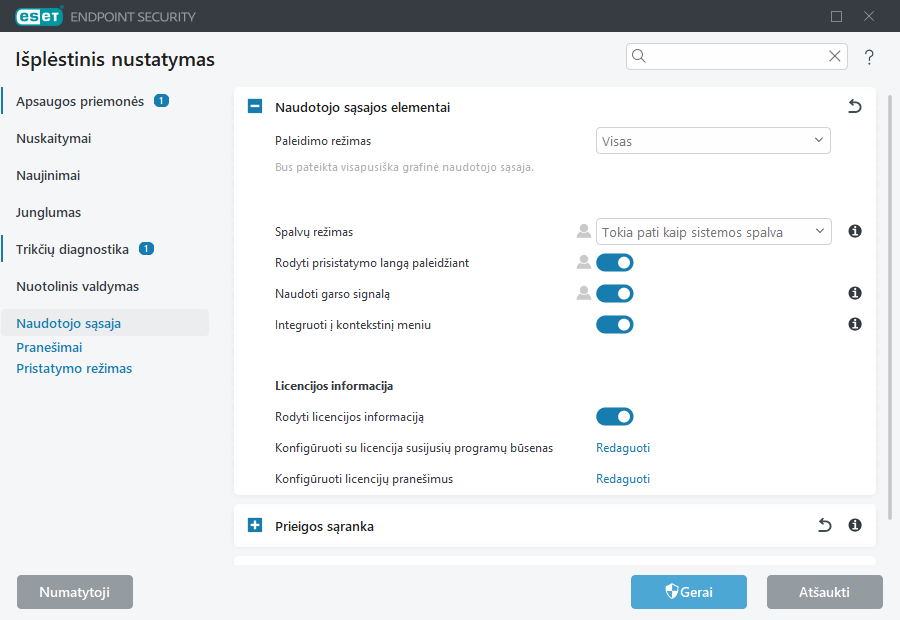Click the badge on Apsaugos priemonės
Image resolution: width=900 pixels, height=620 pixels.
(x=161, y=100)
